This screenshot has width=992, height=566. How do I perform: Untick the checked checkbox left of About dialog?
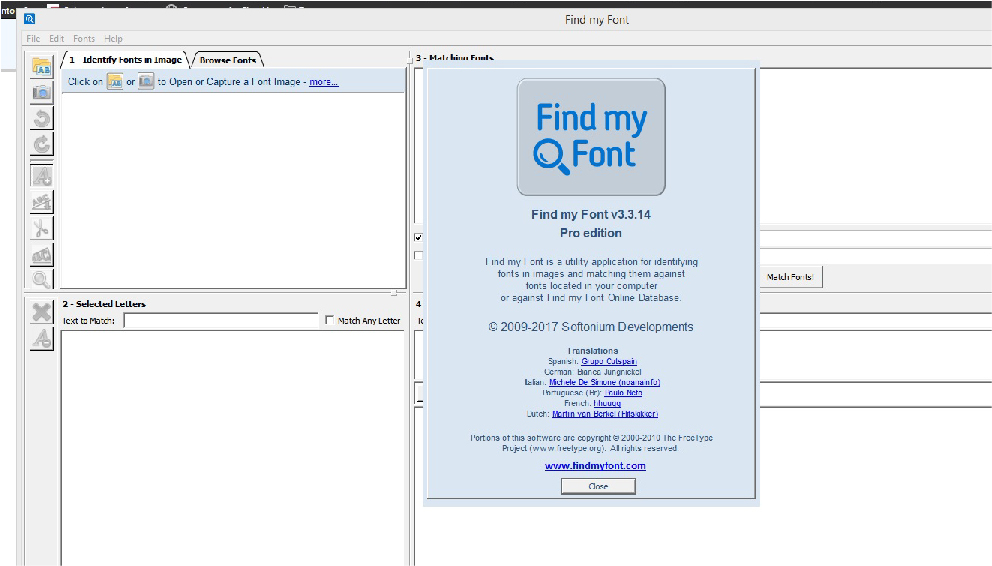click(x=418, y=238)
